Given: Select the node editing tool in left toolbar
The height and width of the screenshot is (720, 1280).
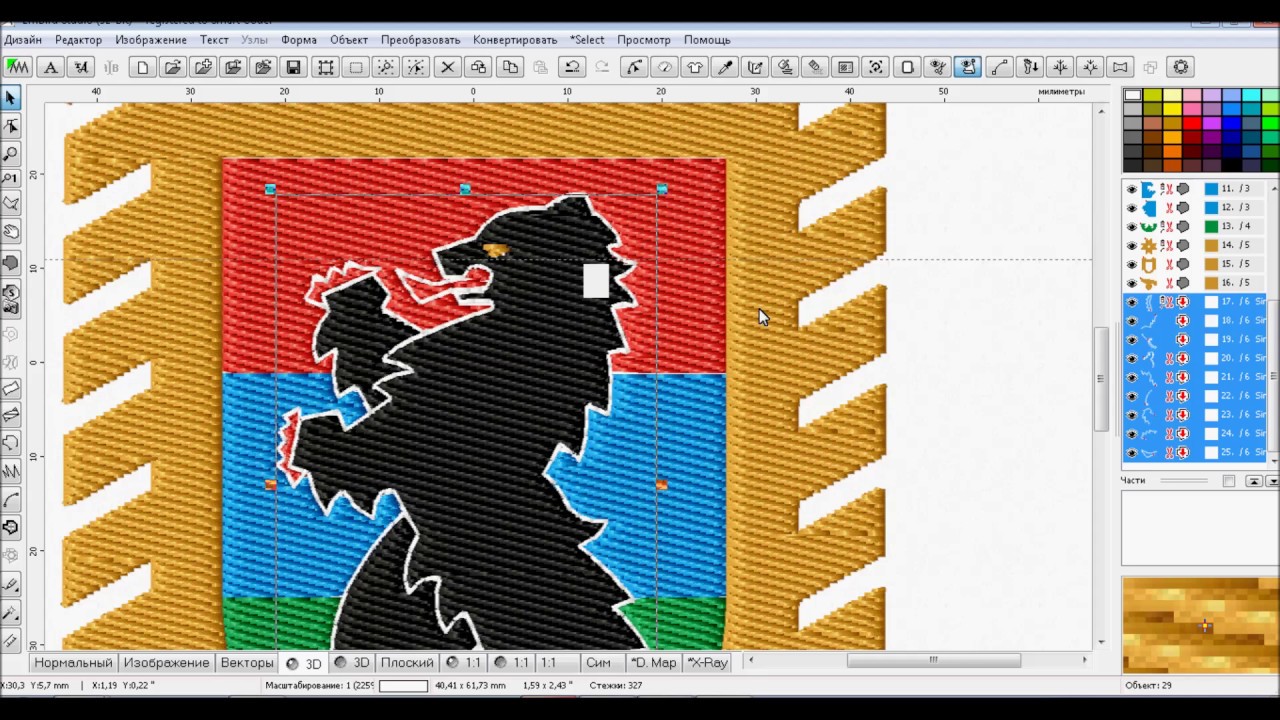Looking at the screenshot, I should (11, 126).
